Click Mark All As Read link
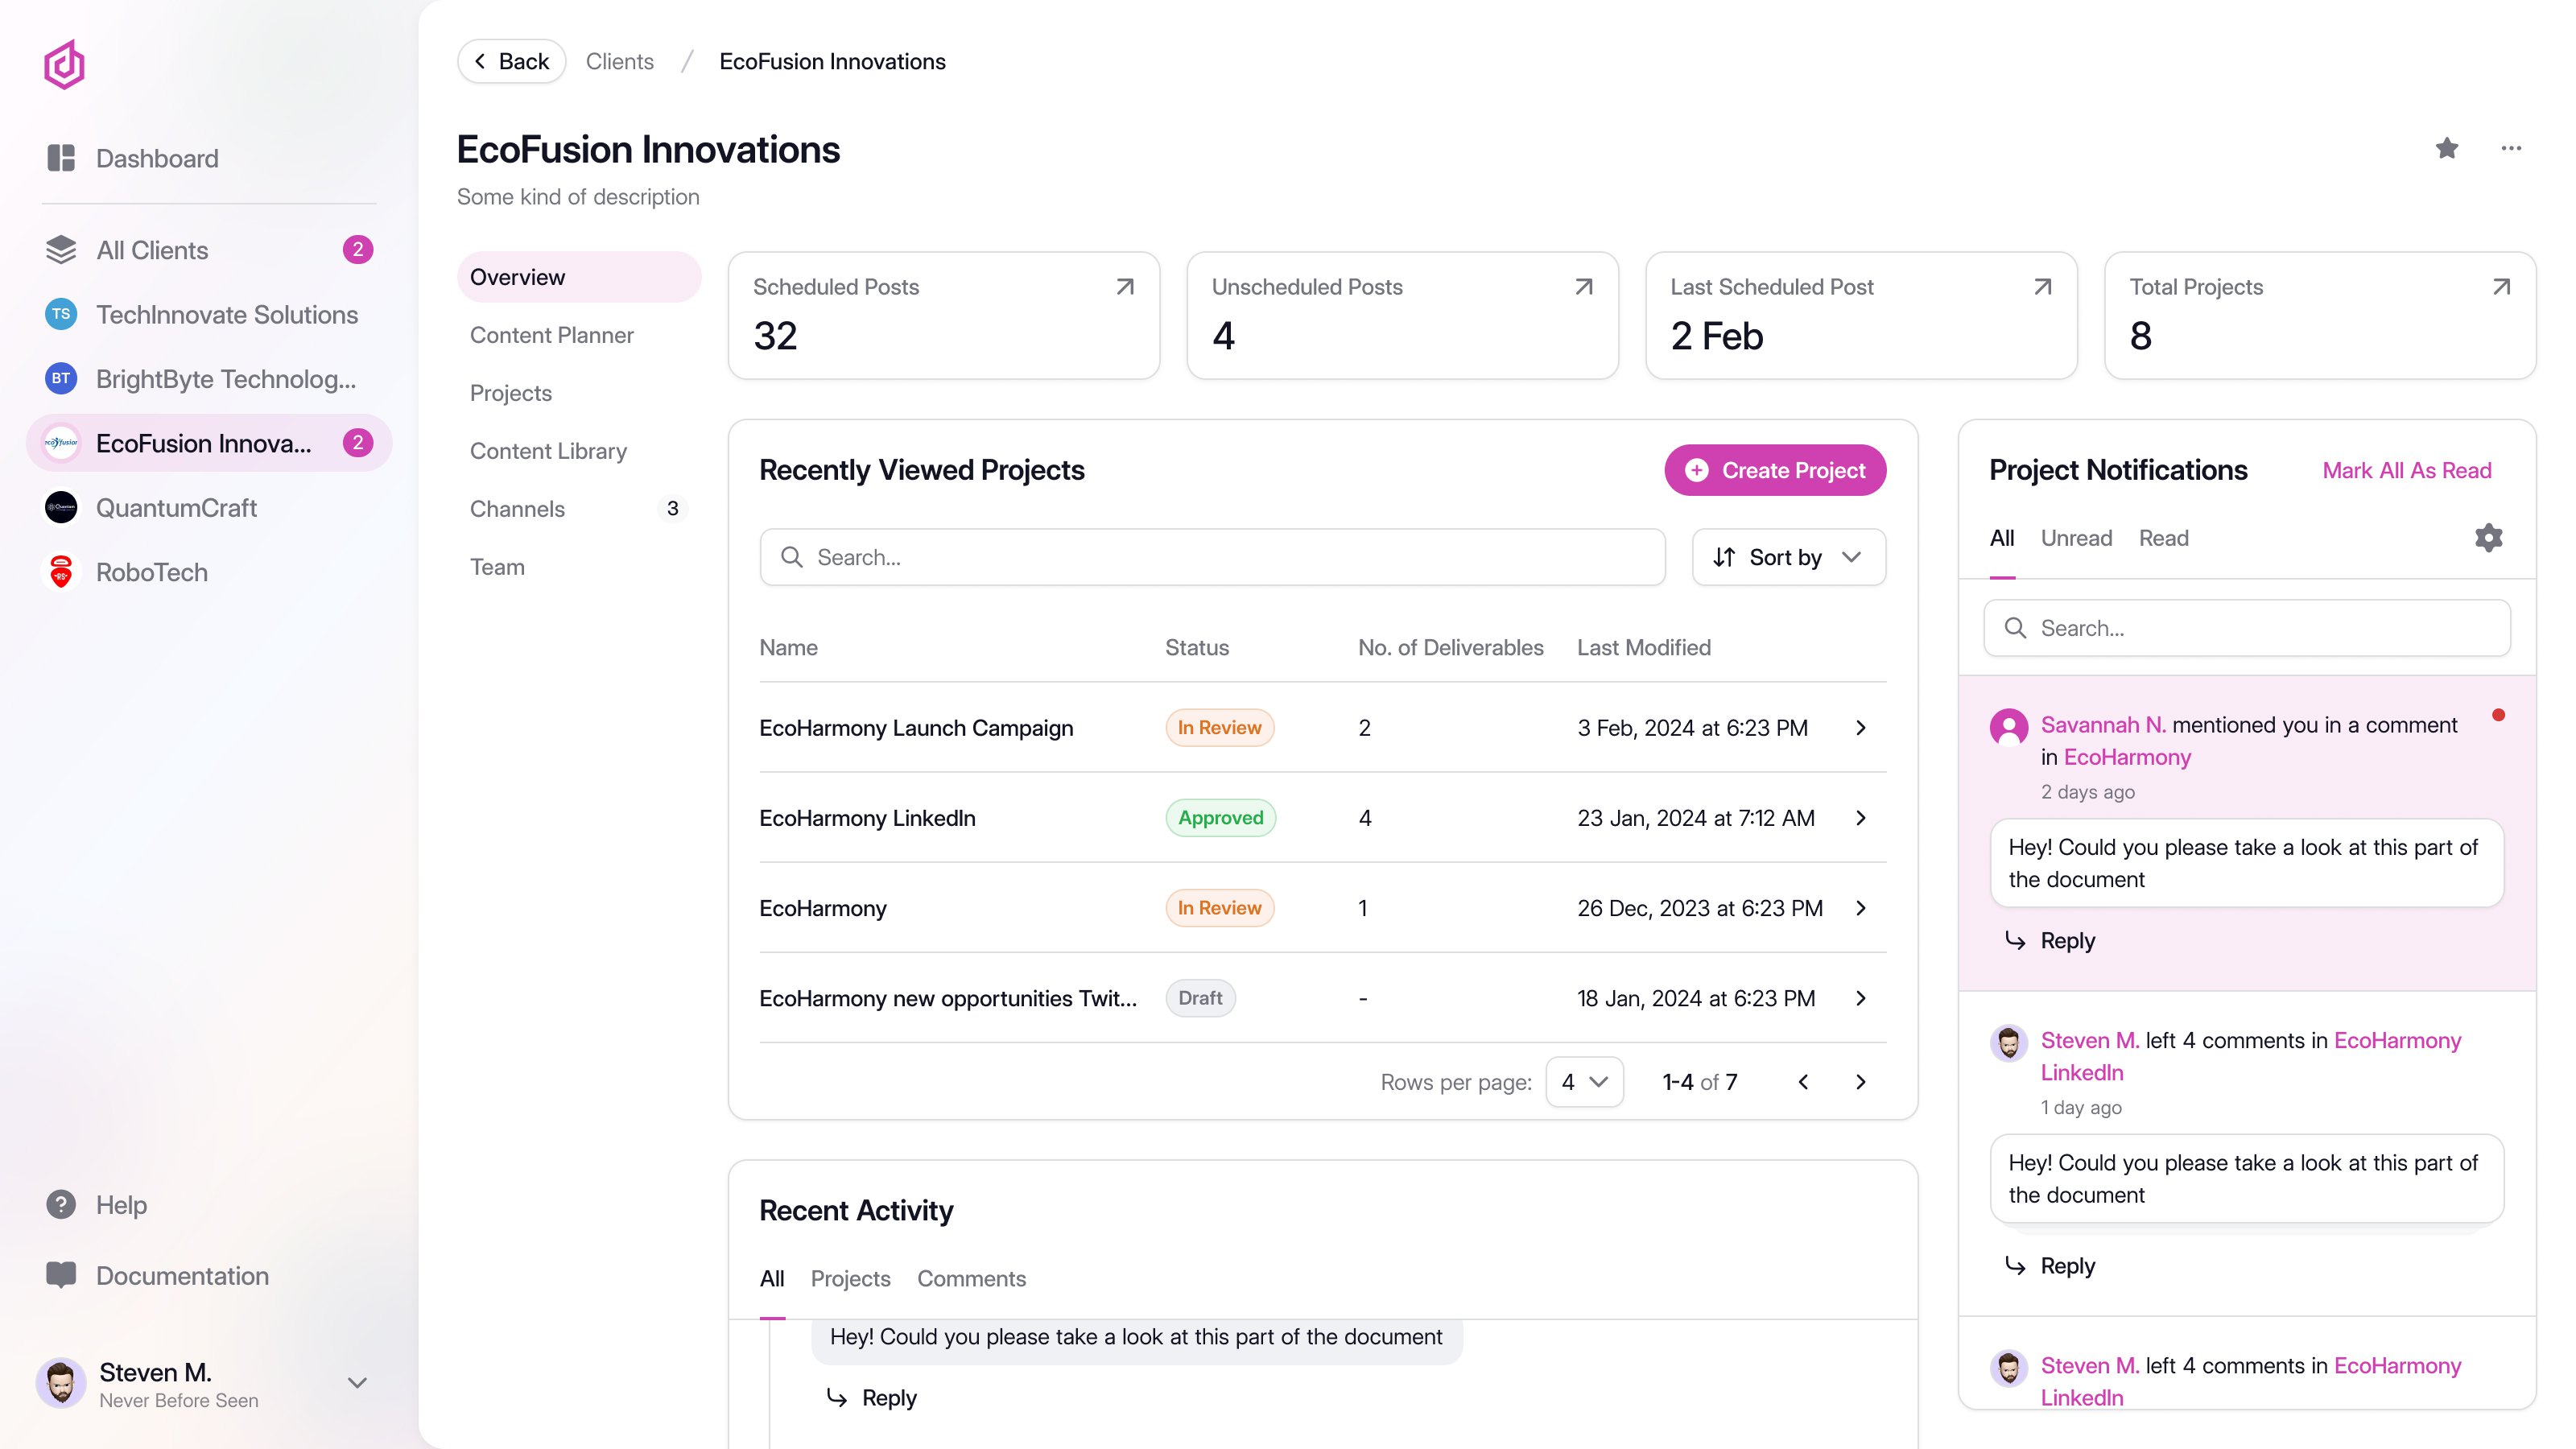 pyautogui.click(x=2406, y=470)
